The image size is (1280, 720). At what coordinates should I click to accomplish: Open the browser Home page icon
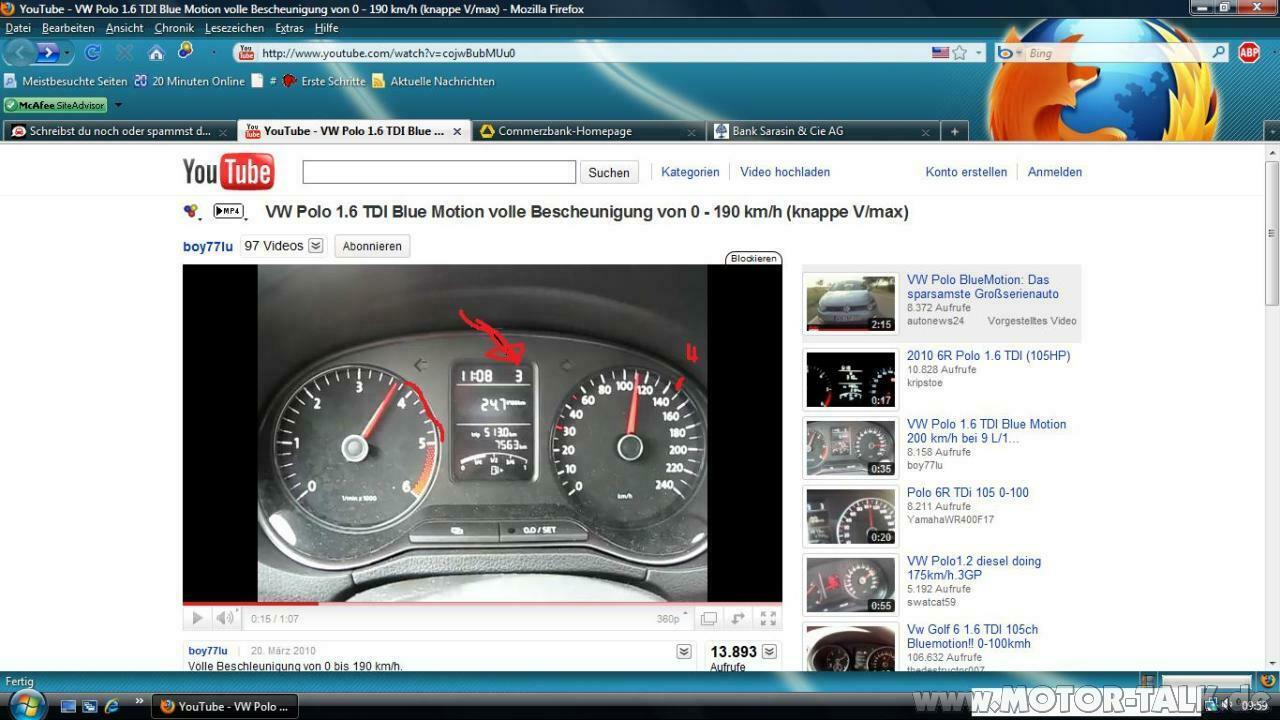tap(156, 52)
